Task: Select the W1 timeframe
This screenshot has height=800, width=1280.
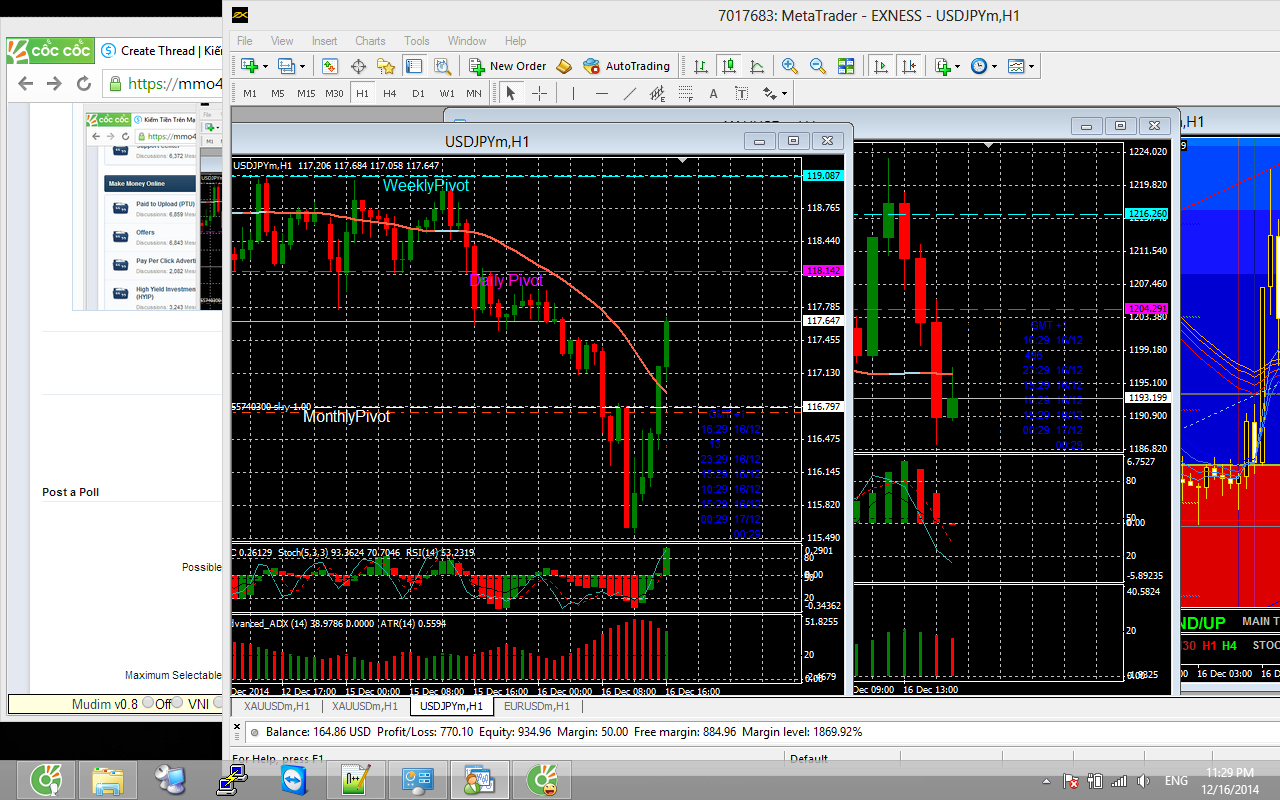Action: pyautogui.click(x=446, y=93)
